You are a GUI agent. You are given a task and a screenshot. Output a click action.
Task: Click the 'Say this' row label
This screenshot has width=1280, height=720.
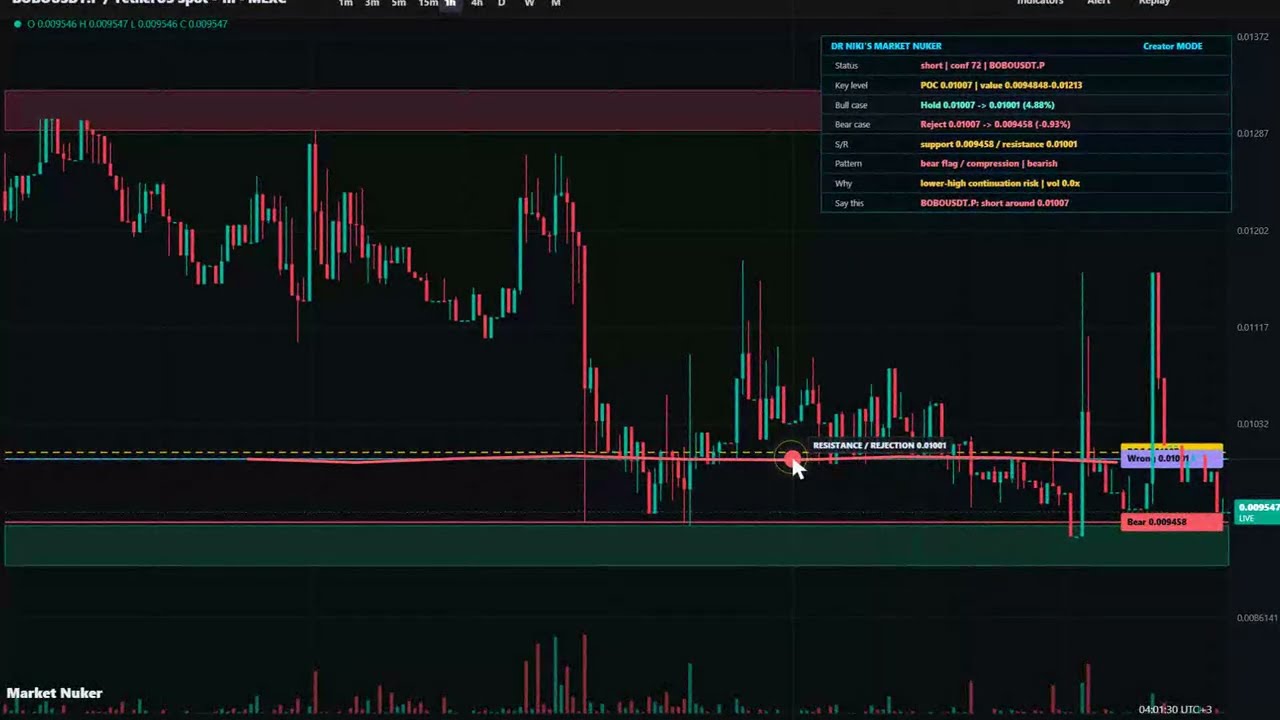848,203
